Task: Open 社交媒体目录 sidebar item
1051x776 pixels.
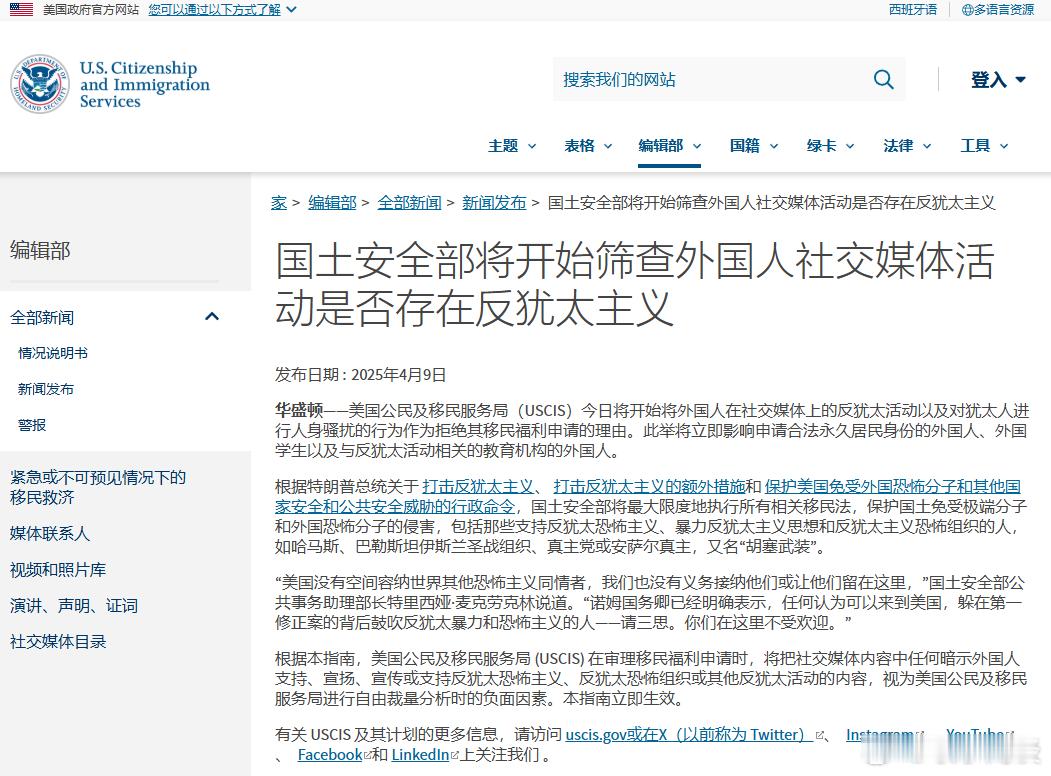Action: (x=58, y=642)
